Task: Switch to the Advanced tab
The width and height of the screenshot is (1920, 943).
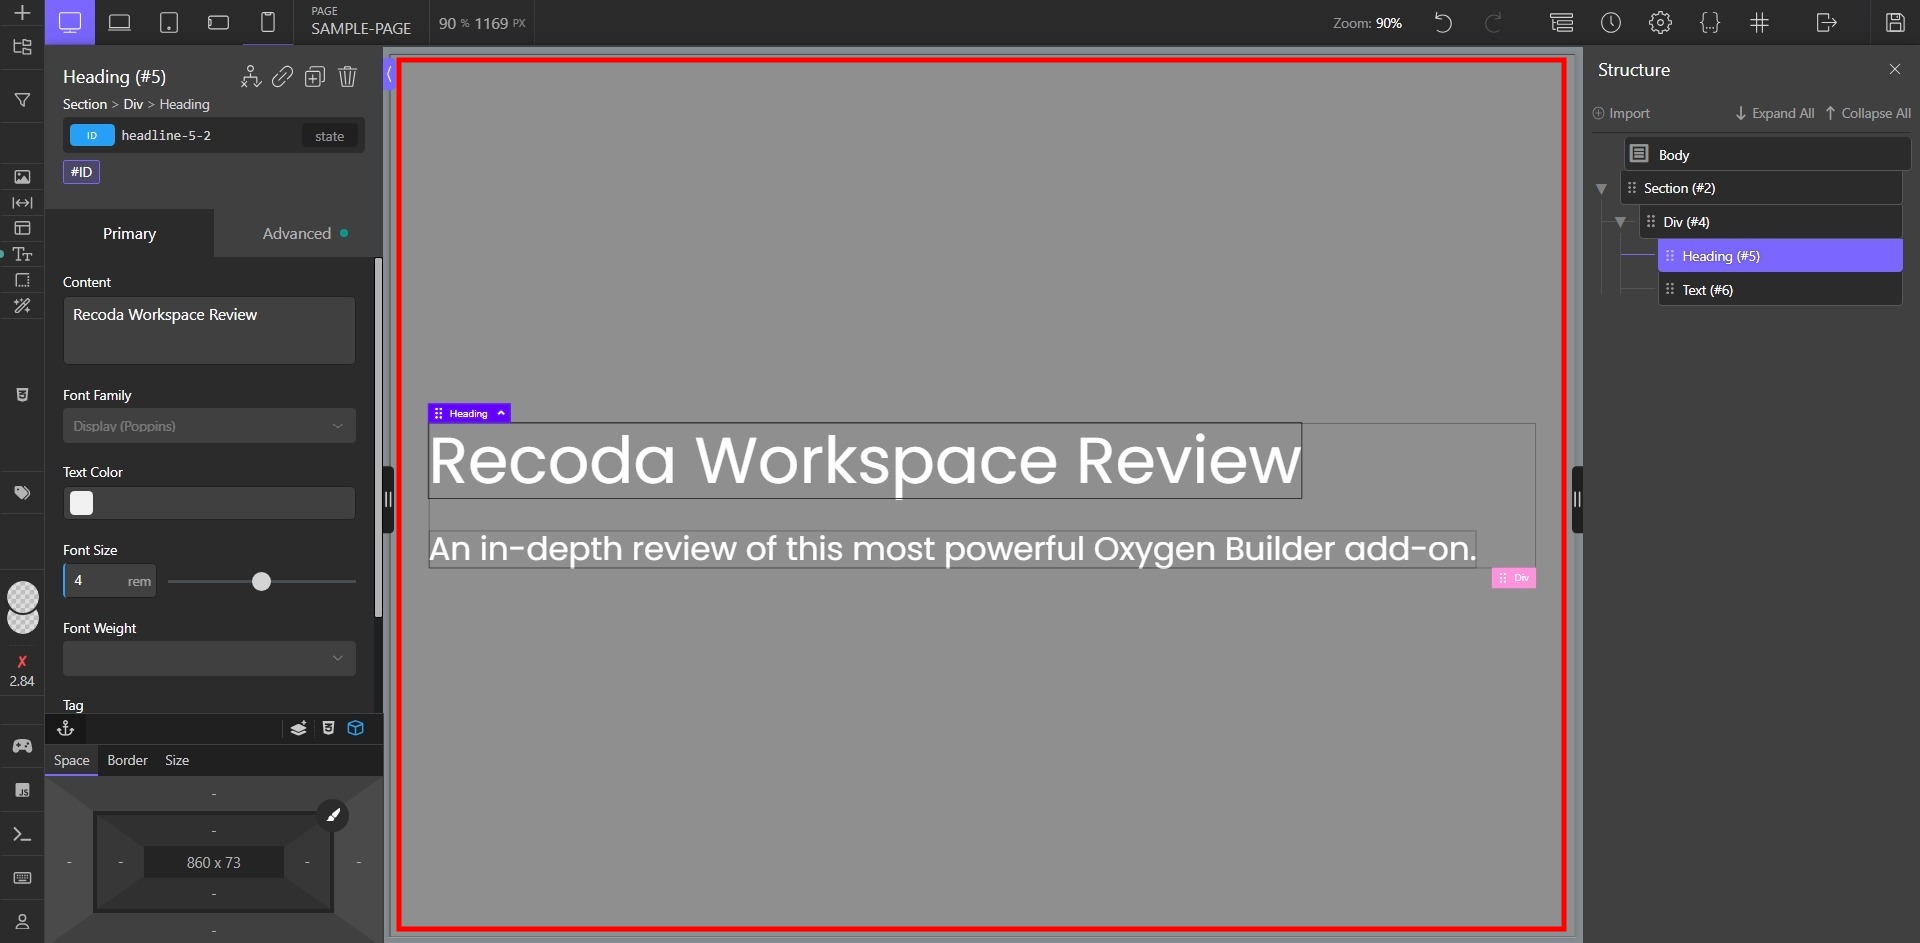Action: pyautogui.click(x=299, y=233)
